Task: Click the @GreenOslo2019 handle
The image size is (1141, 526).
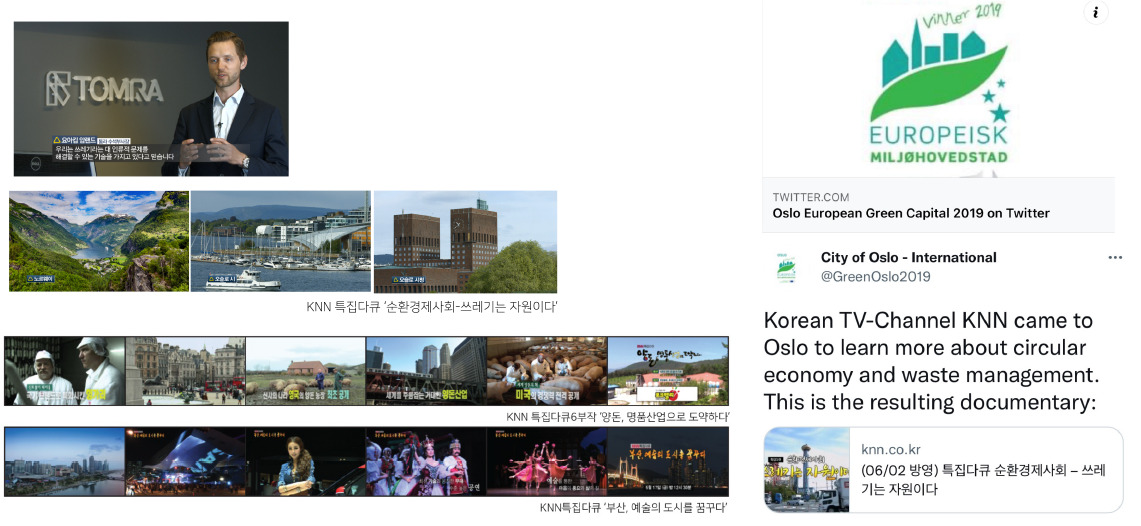Action: [875, 276]
